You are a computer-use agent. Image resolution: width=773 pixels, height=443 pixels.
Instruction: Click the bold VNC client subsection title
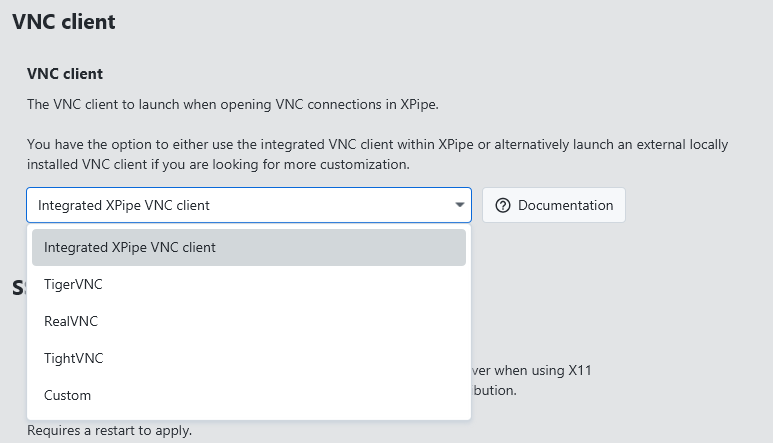pos(65,74)
